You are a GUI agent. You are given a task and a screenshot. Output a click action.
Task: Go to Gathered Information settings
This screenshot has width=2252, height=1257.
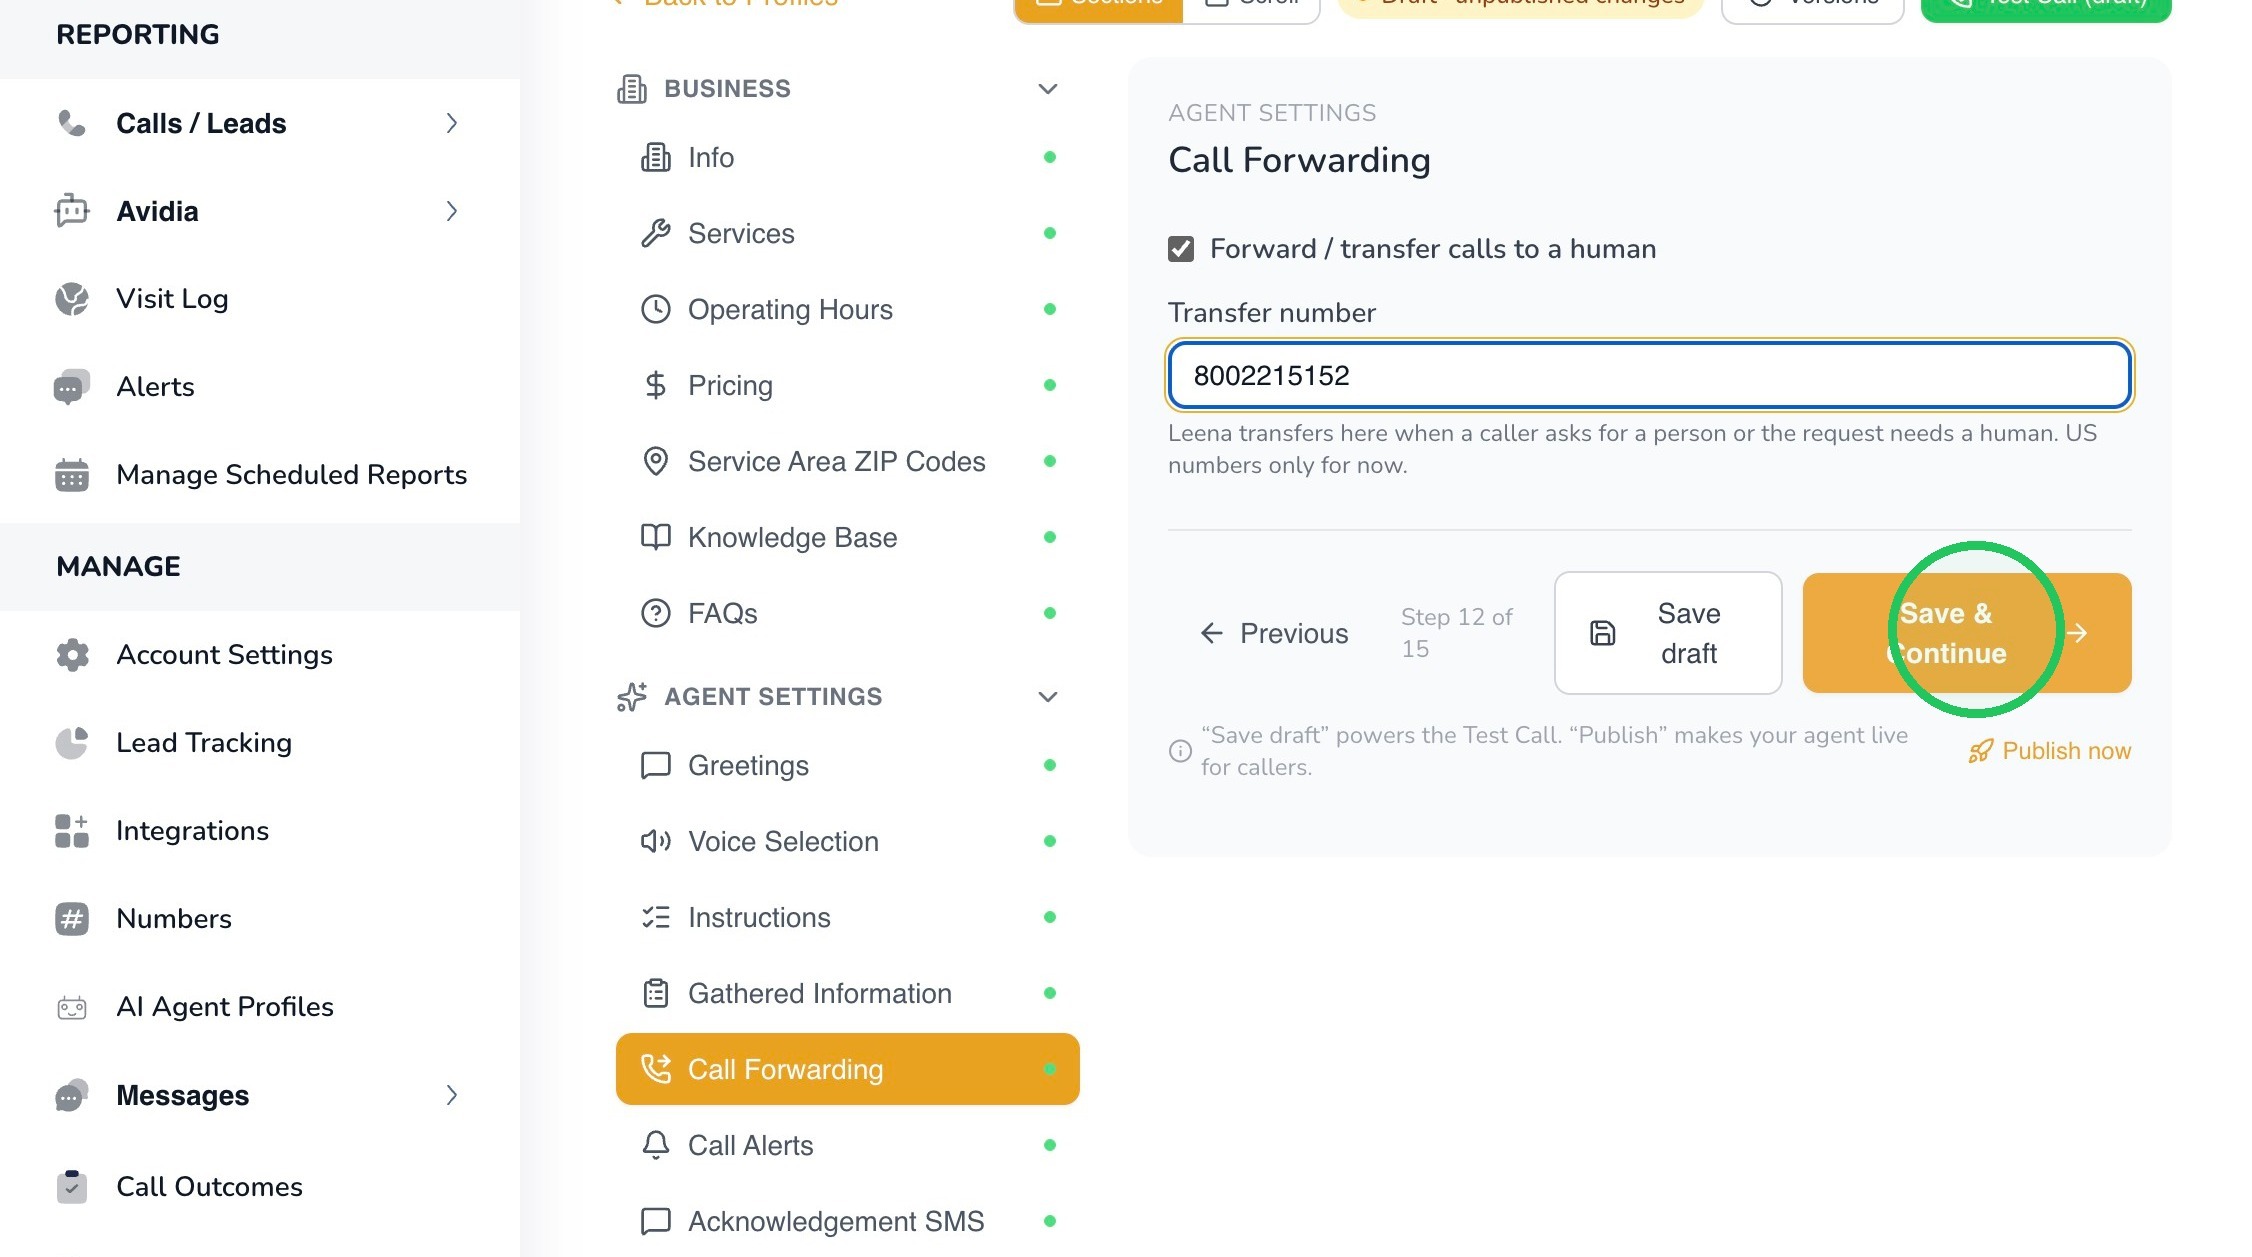848,993
